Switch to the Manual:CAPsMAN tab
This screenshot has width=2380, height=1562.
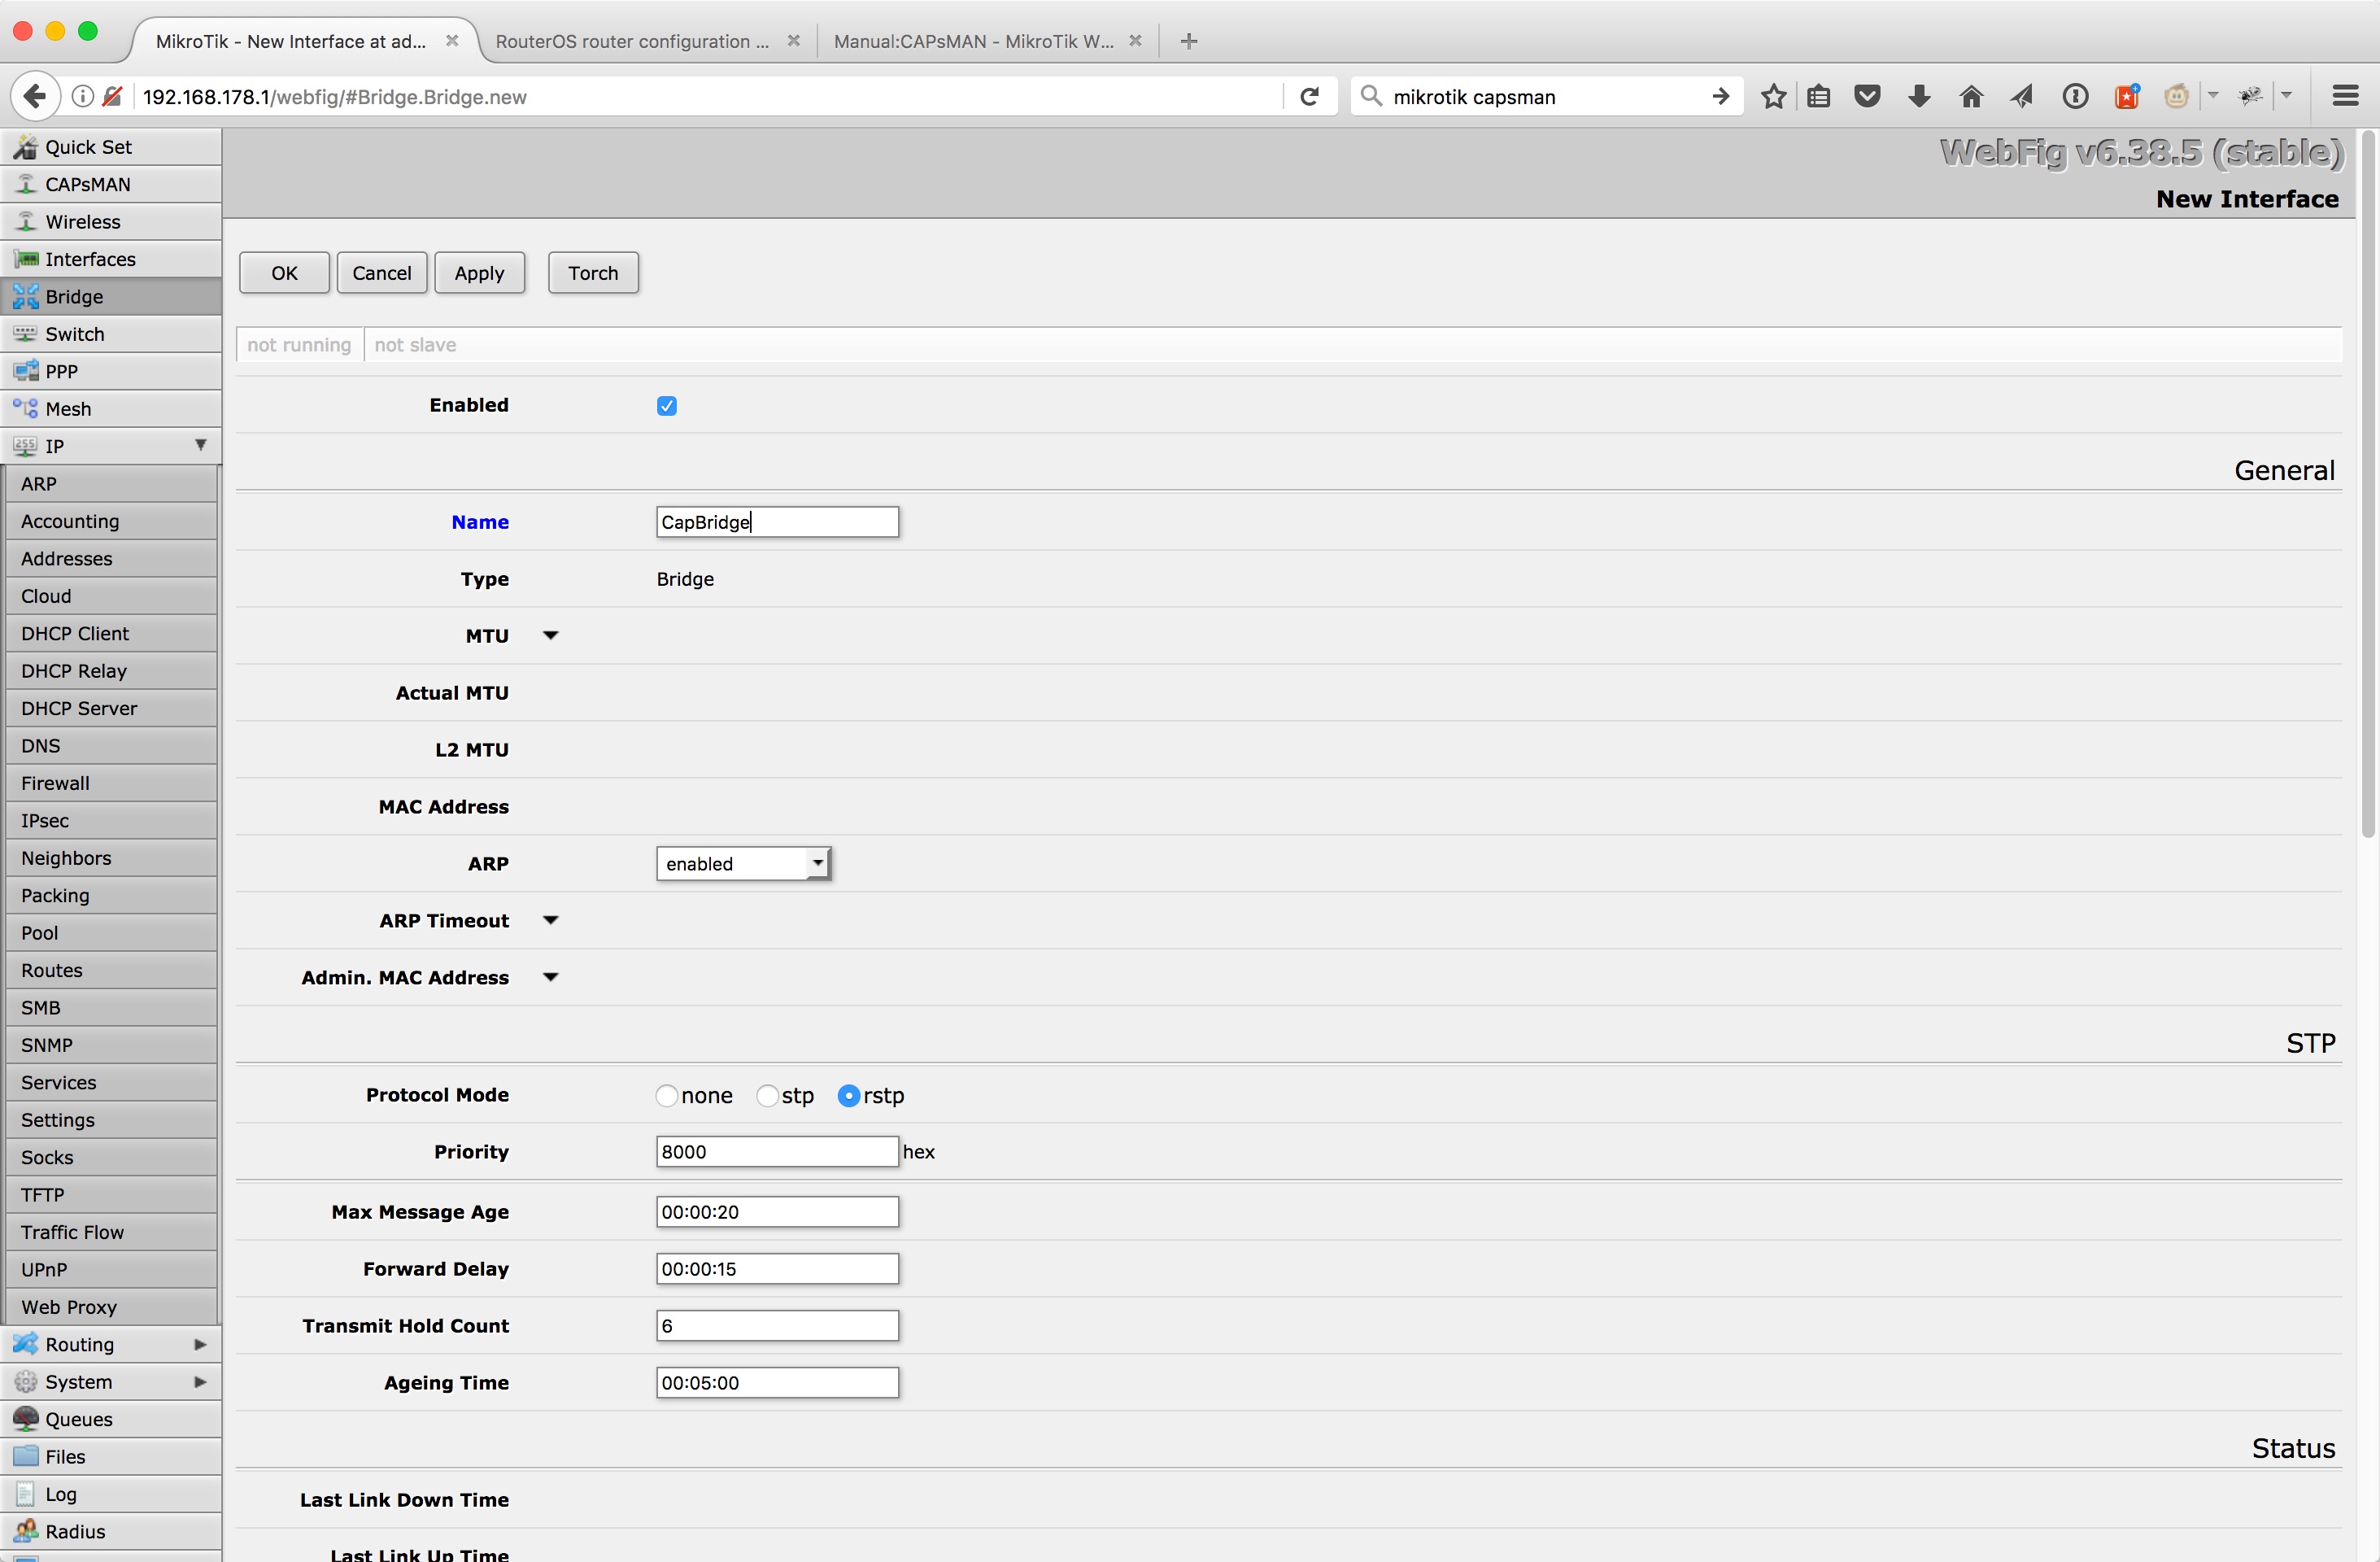[x=973, y=41]
